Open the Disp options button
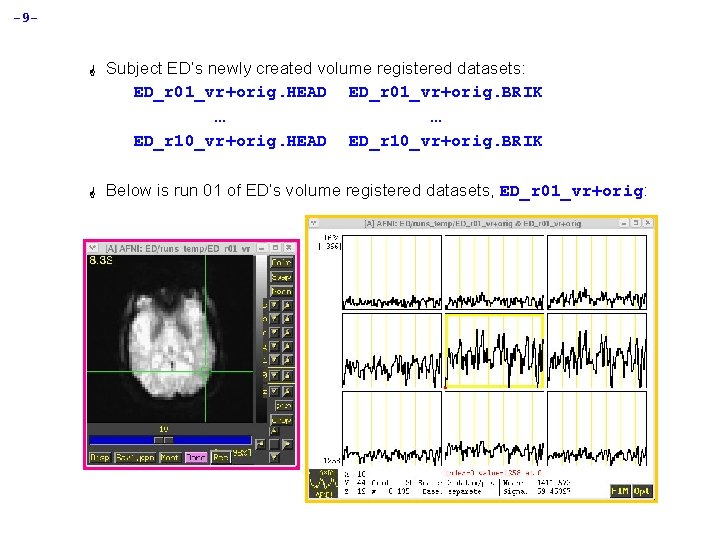The width and height of the screenshot is (720, 540). coord(100,457)
